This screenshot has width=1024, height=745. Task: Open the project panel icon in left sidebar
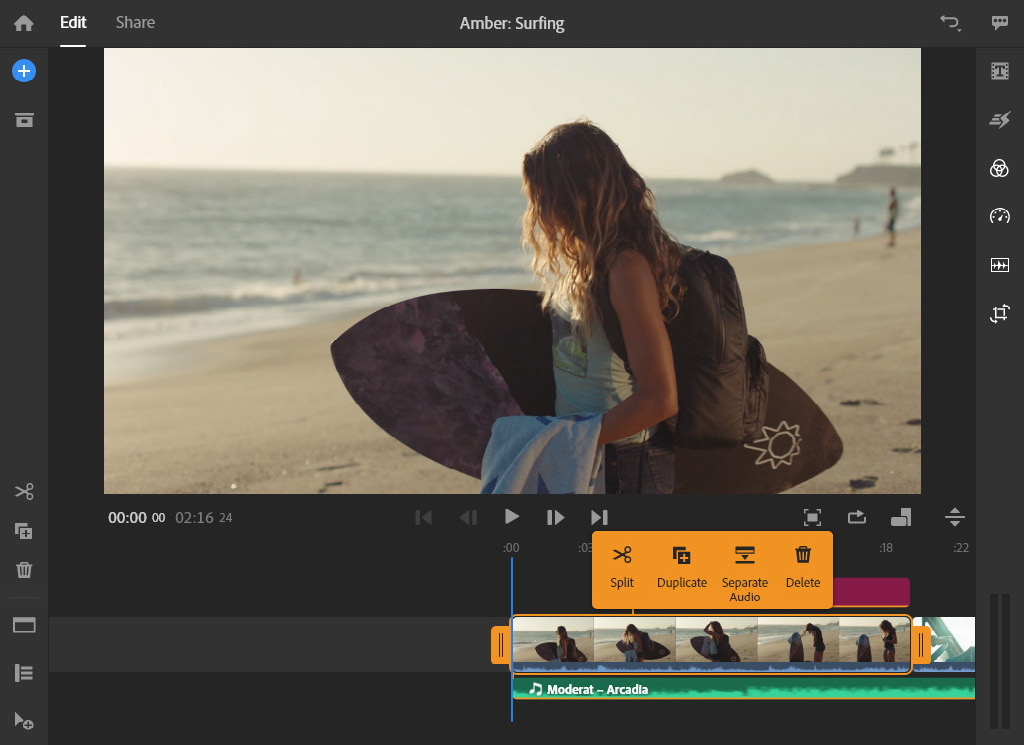pyautogui.click(x=24, y=120)
